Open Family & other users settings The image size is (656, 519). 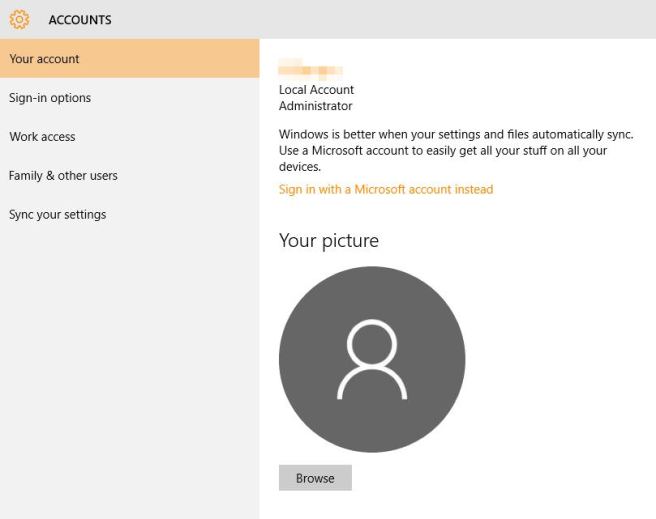coord(63,176)
